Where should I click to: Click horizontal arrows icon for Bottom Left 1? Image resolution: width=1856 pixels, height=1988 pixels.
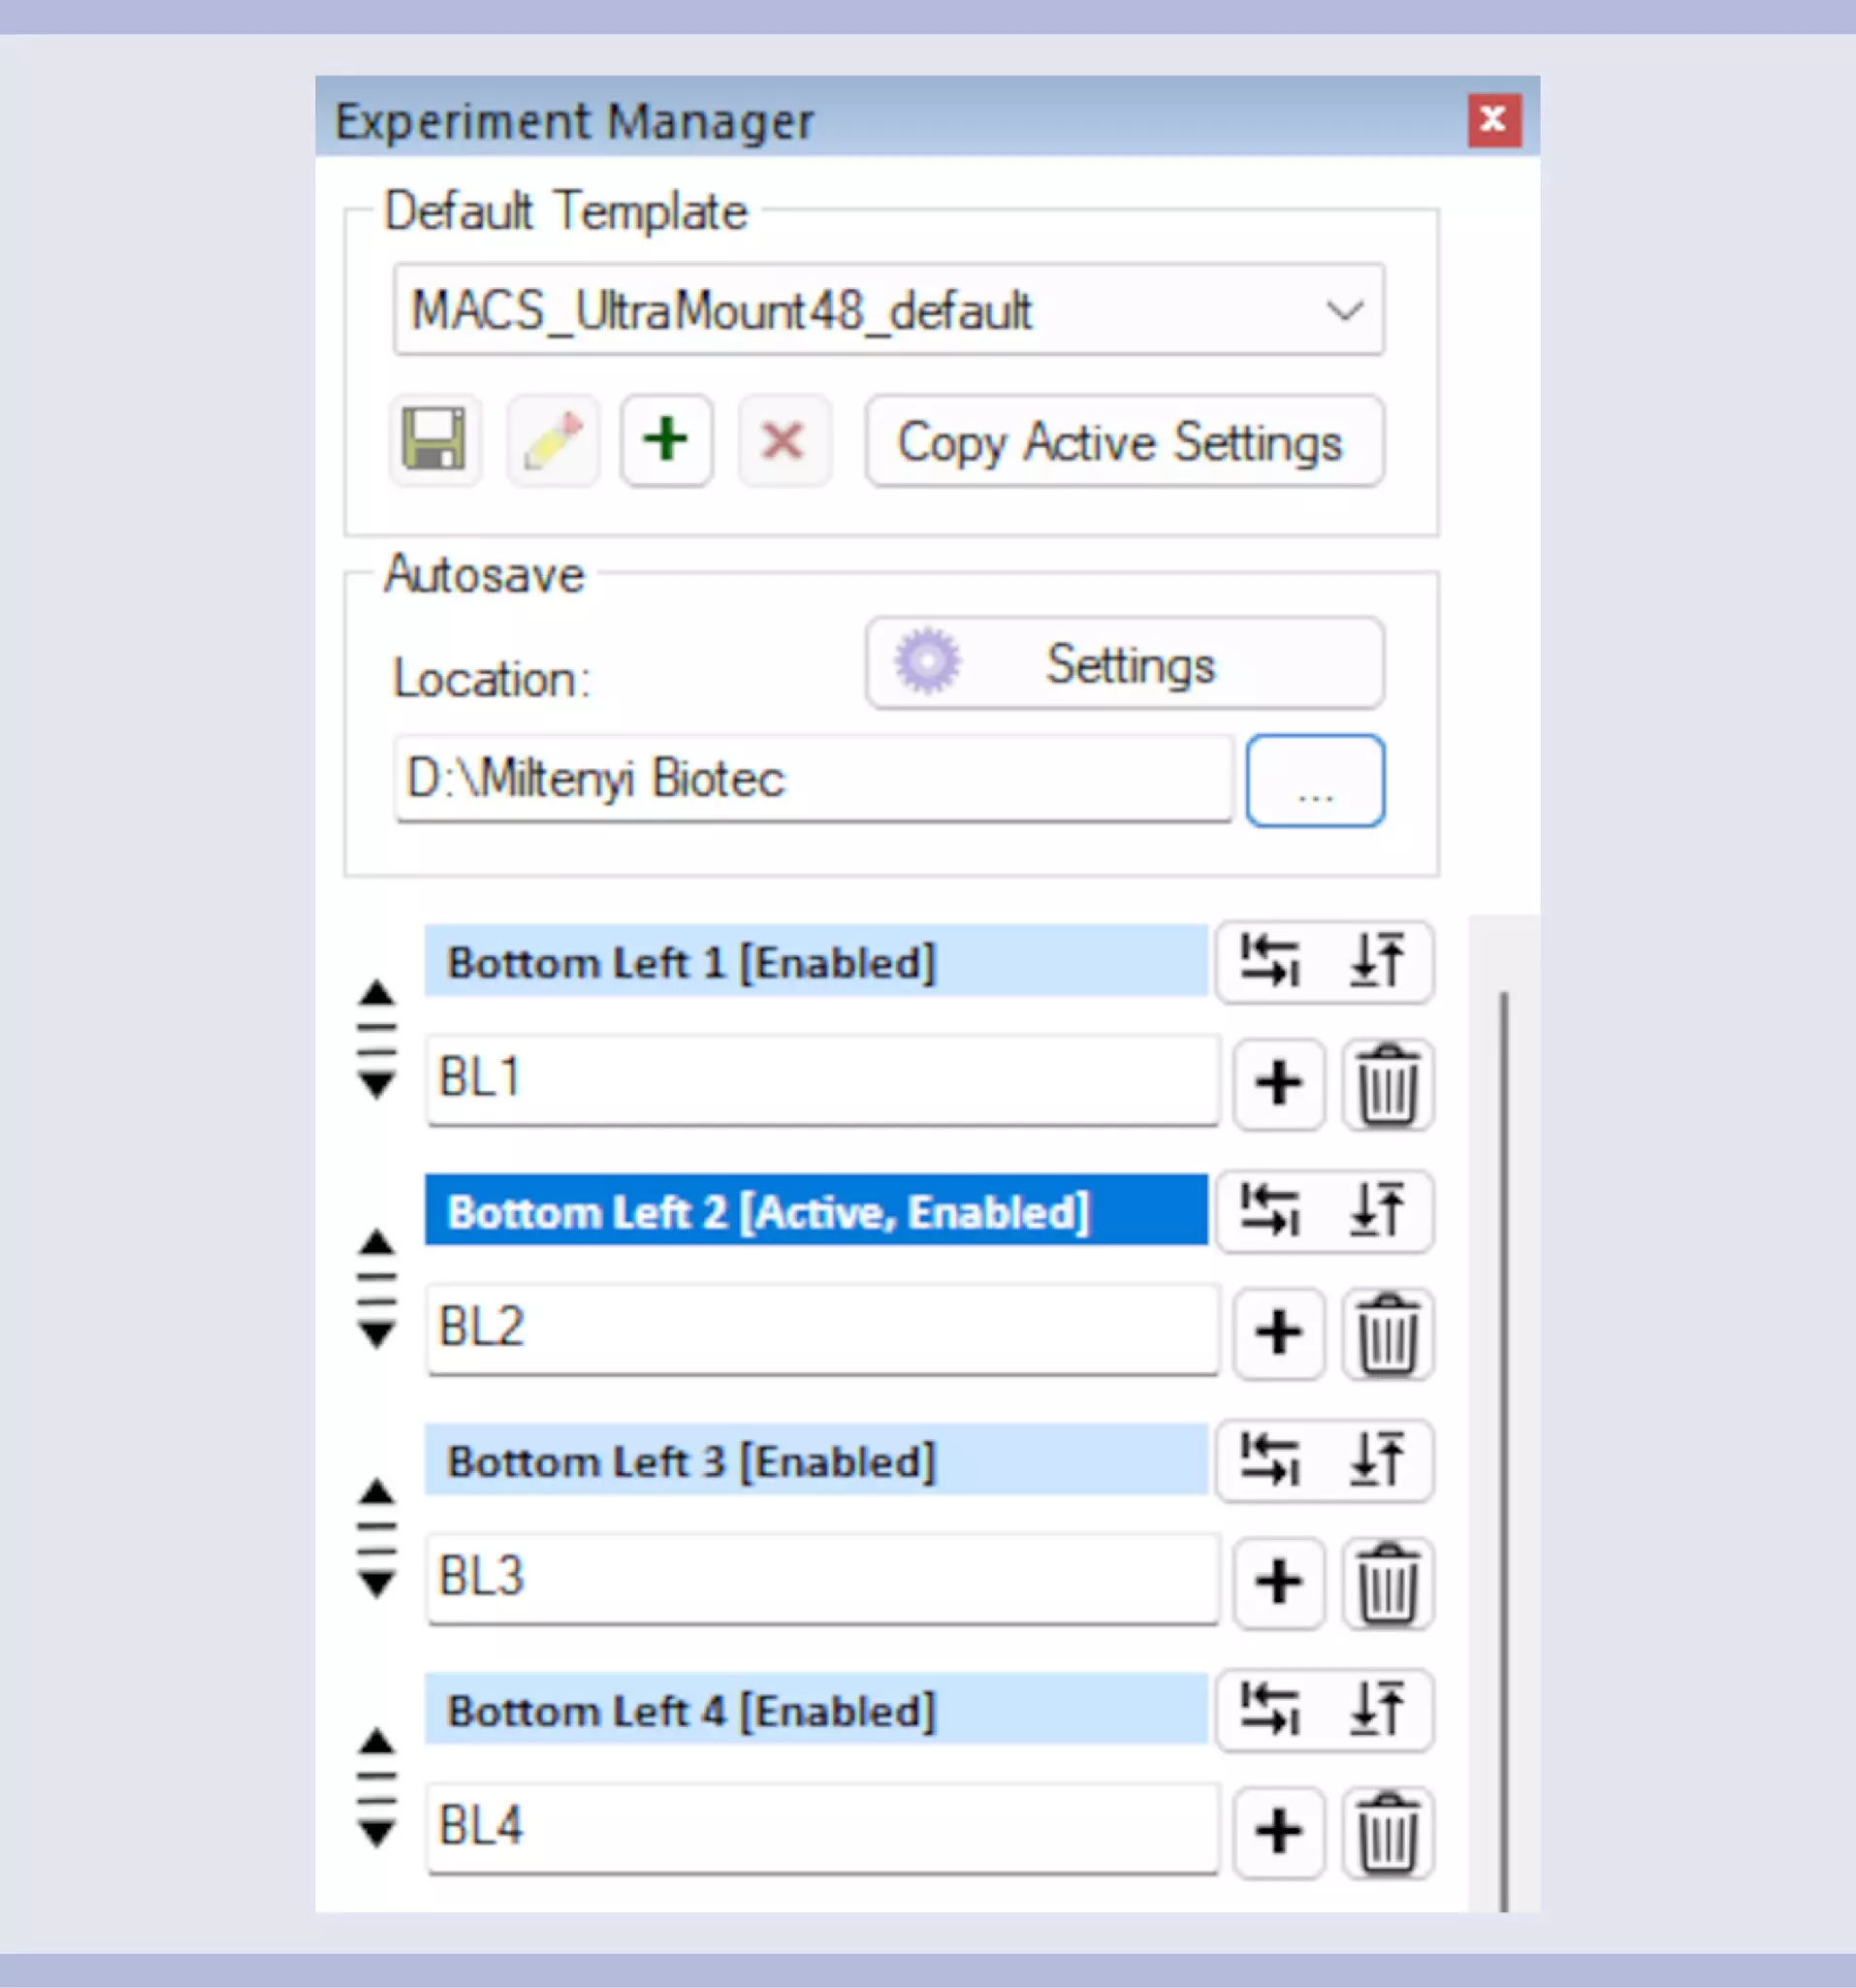coord(1270,961)
